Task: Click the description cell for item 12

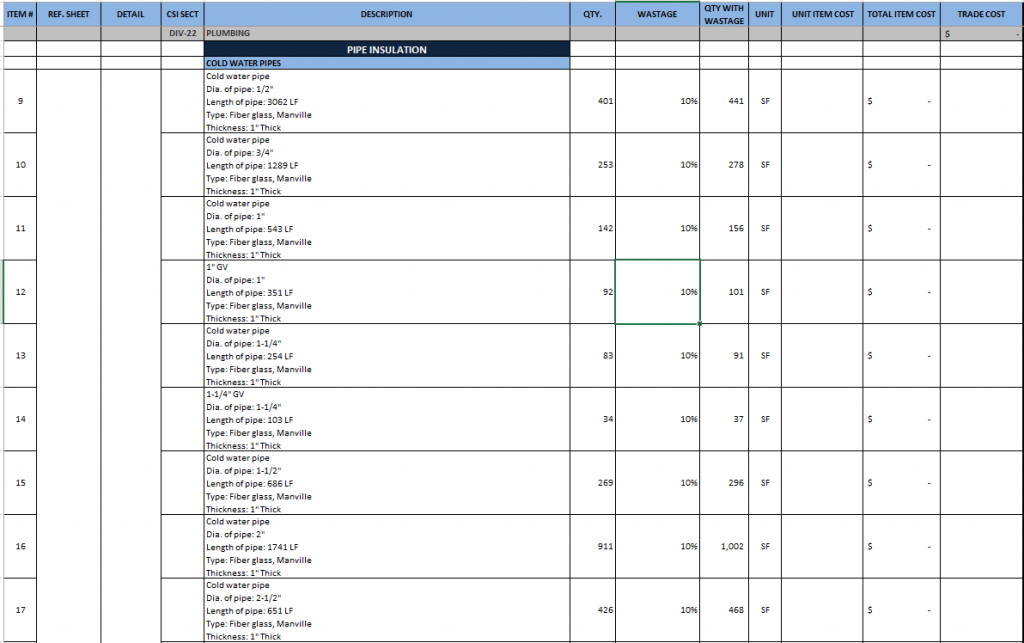Action: point(386,292)
